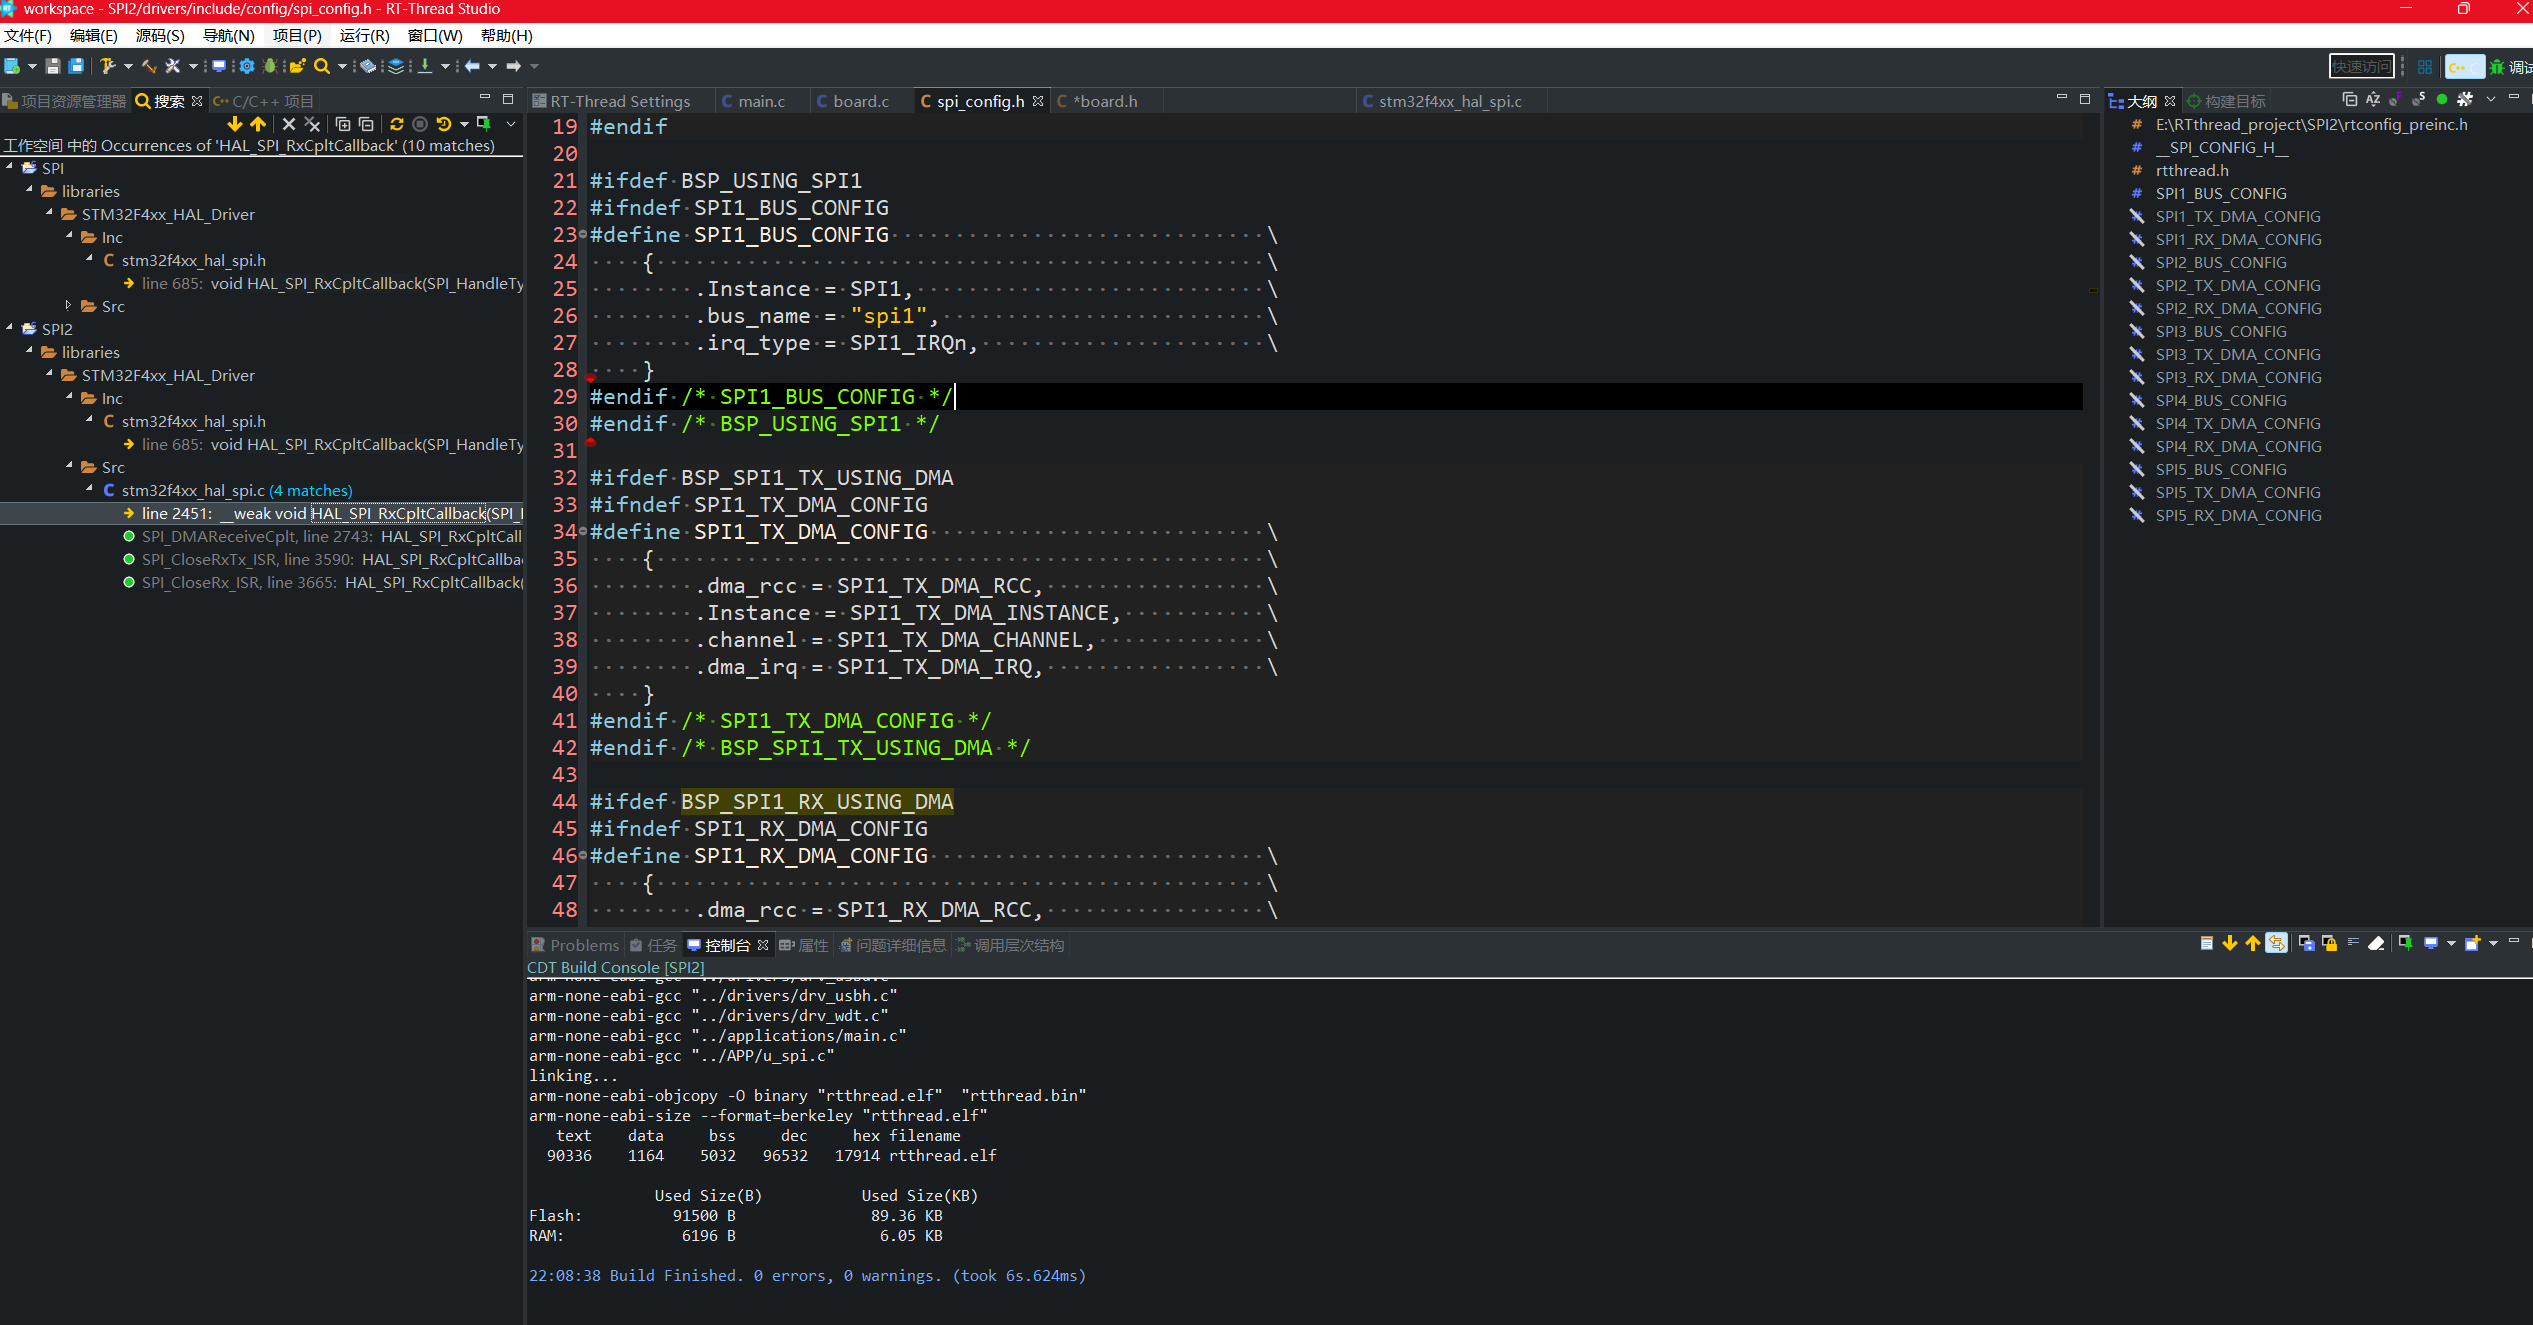Image resolution: width=2533 pixels, height=1325 pixels.
Task: Open search toolbar icon dropdown arrow
Action: 342,66
